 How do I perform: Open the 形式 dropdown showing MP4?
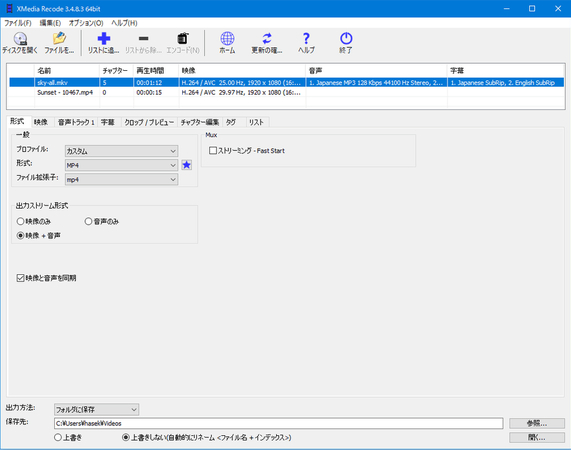point(121,165)
